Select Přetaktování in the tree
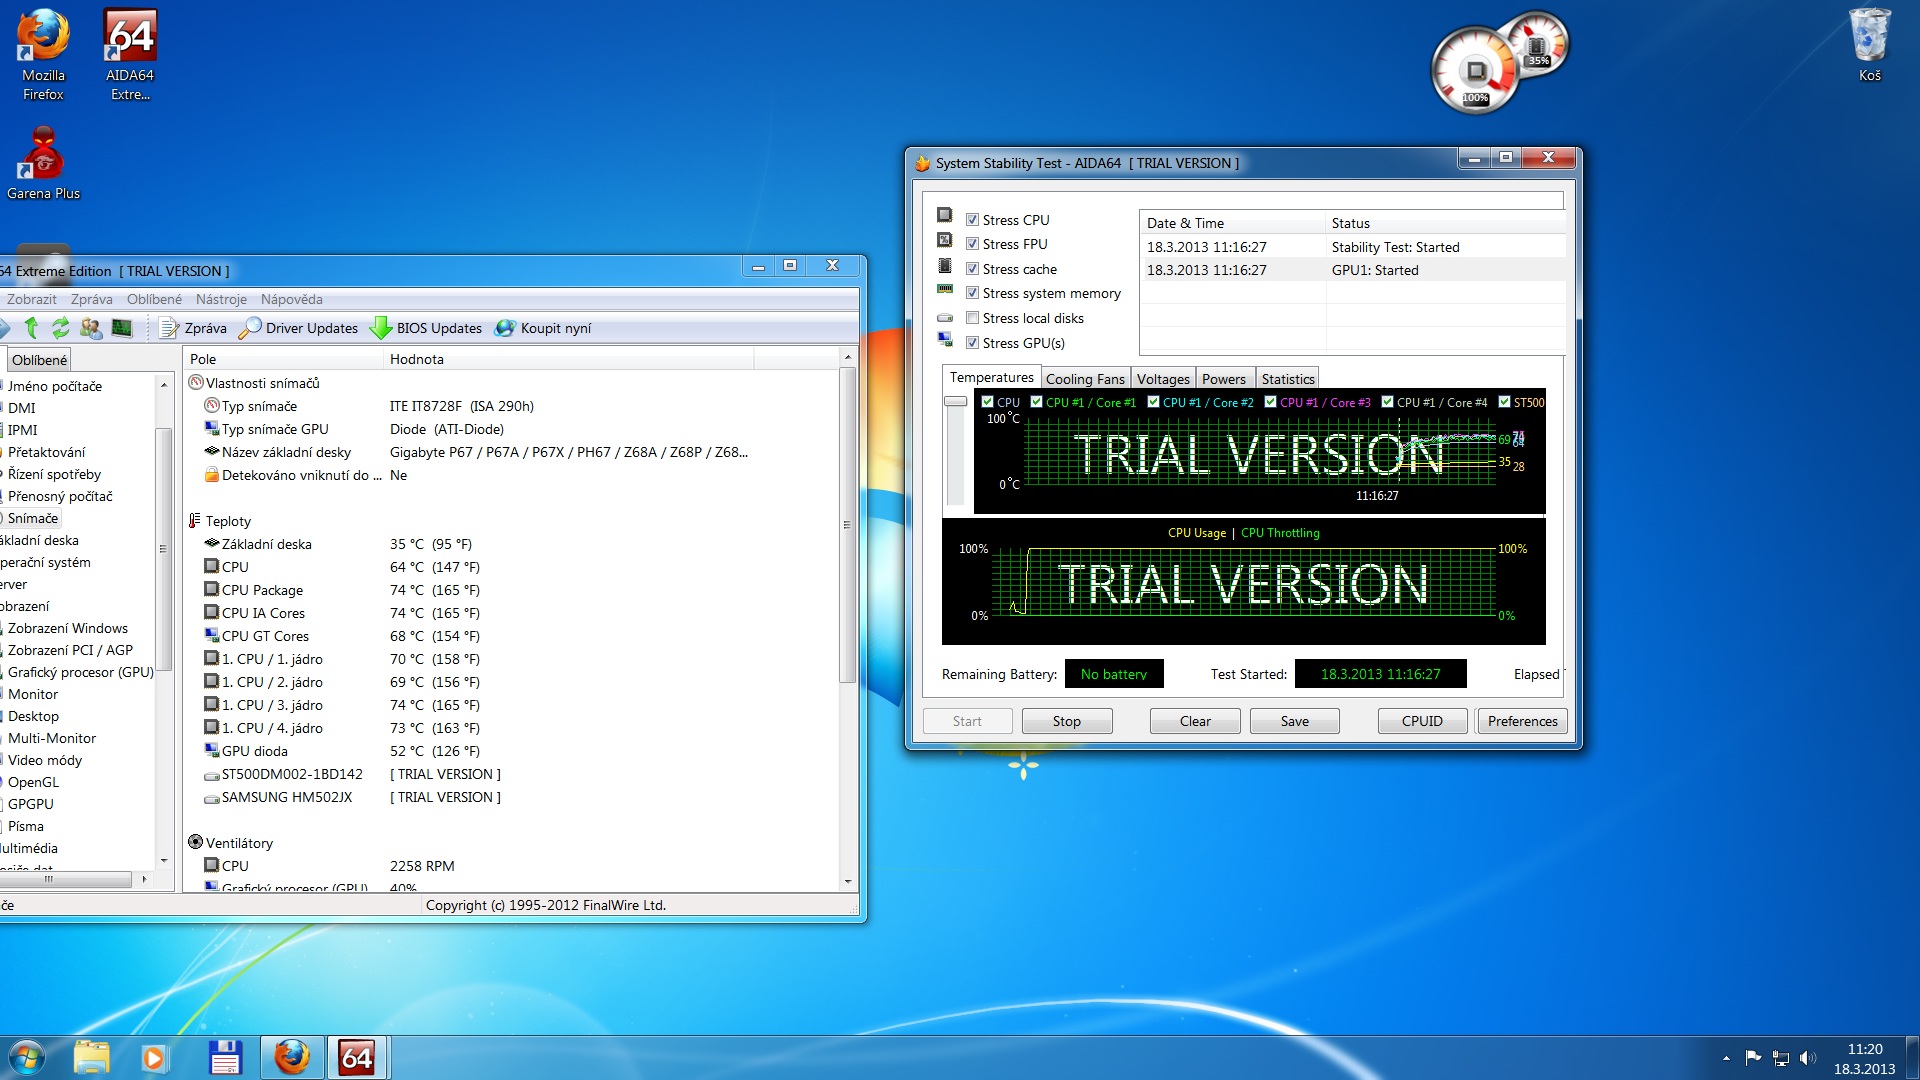 (47, 452)
